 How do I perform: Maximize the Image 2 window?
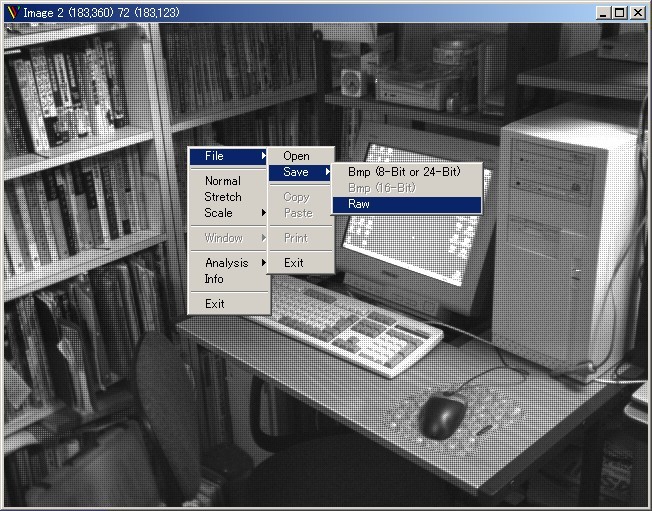[x=619, y=13]
